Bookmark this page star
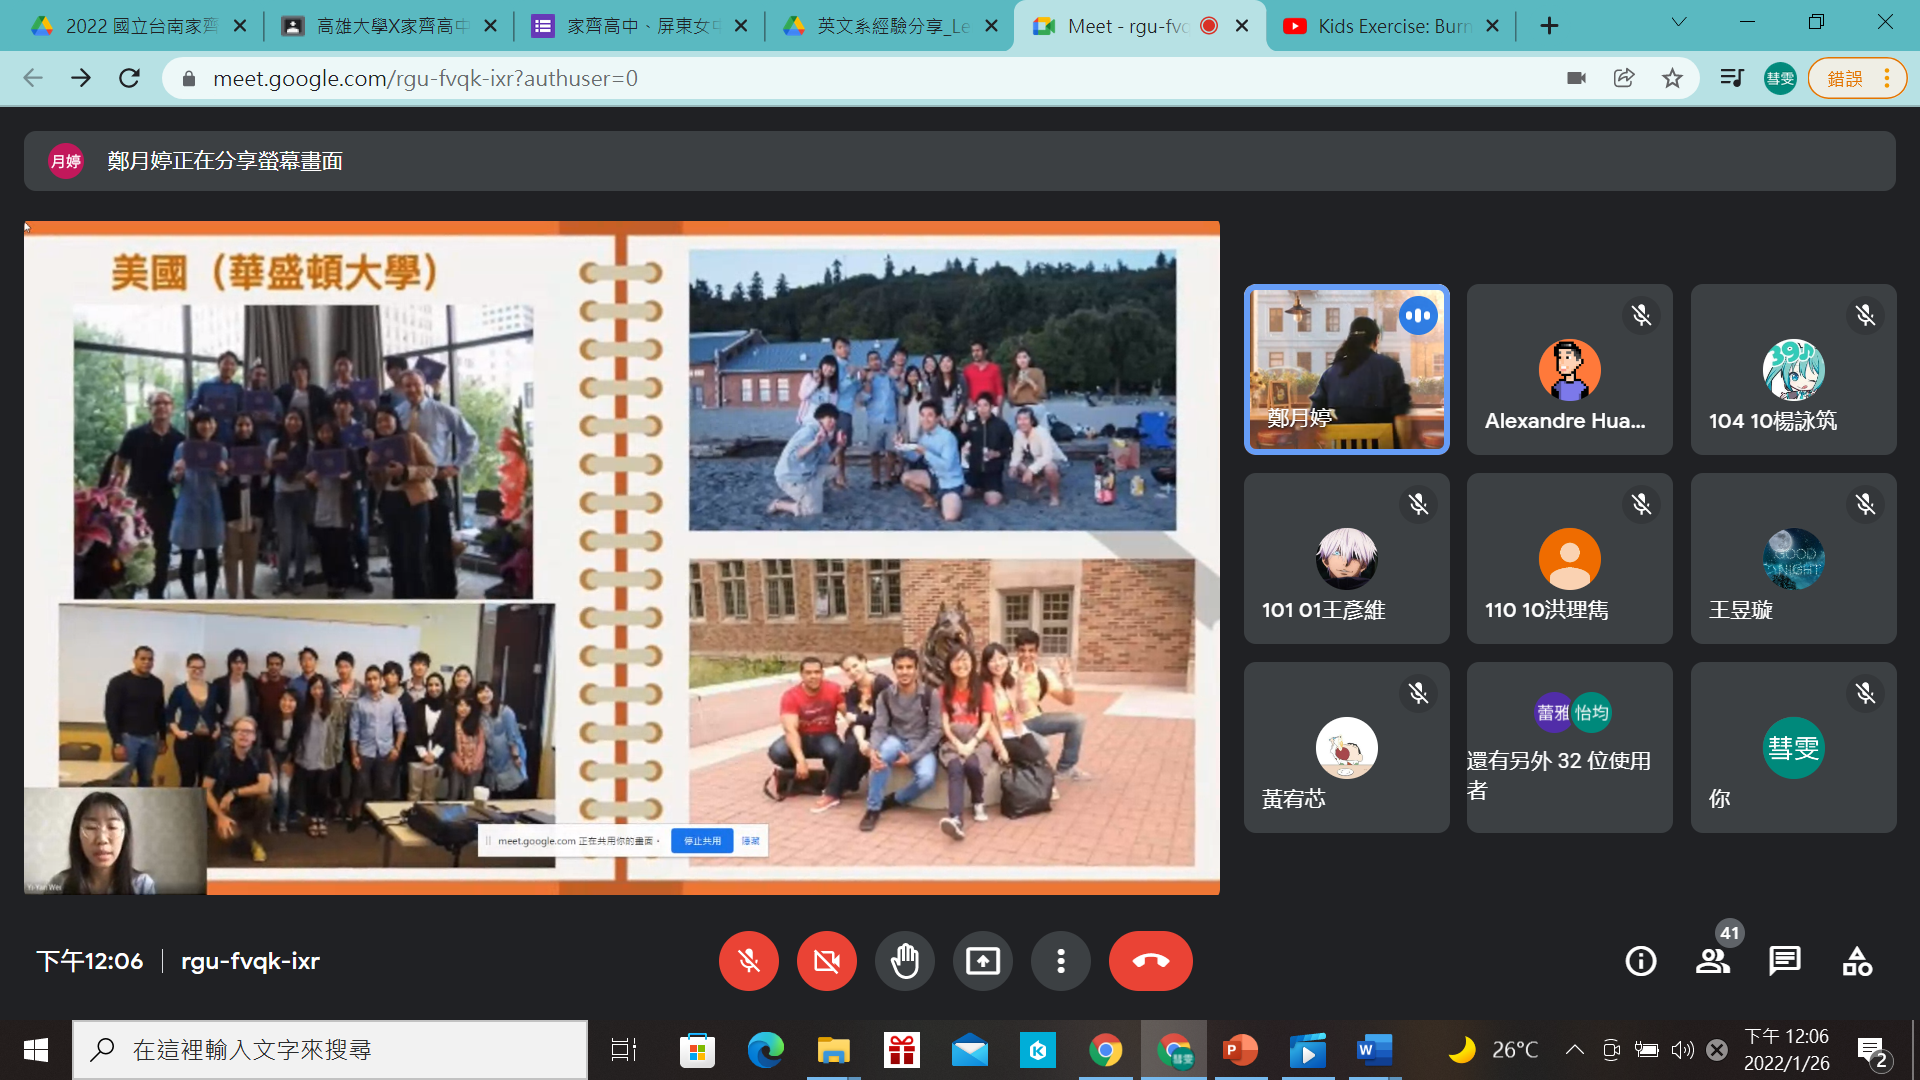The image size is (1920, 1080). pyautogui.click(x=1672, y=78)
